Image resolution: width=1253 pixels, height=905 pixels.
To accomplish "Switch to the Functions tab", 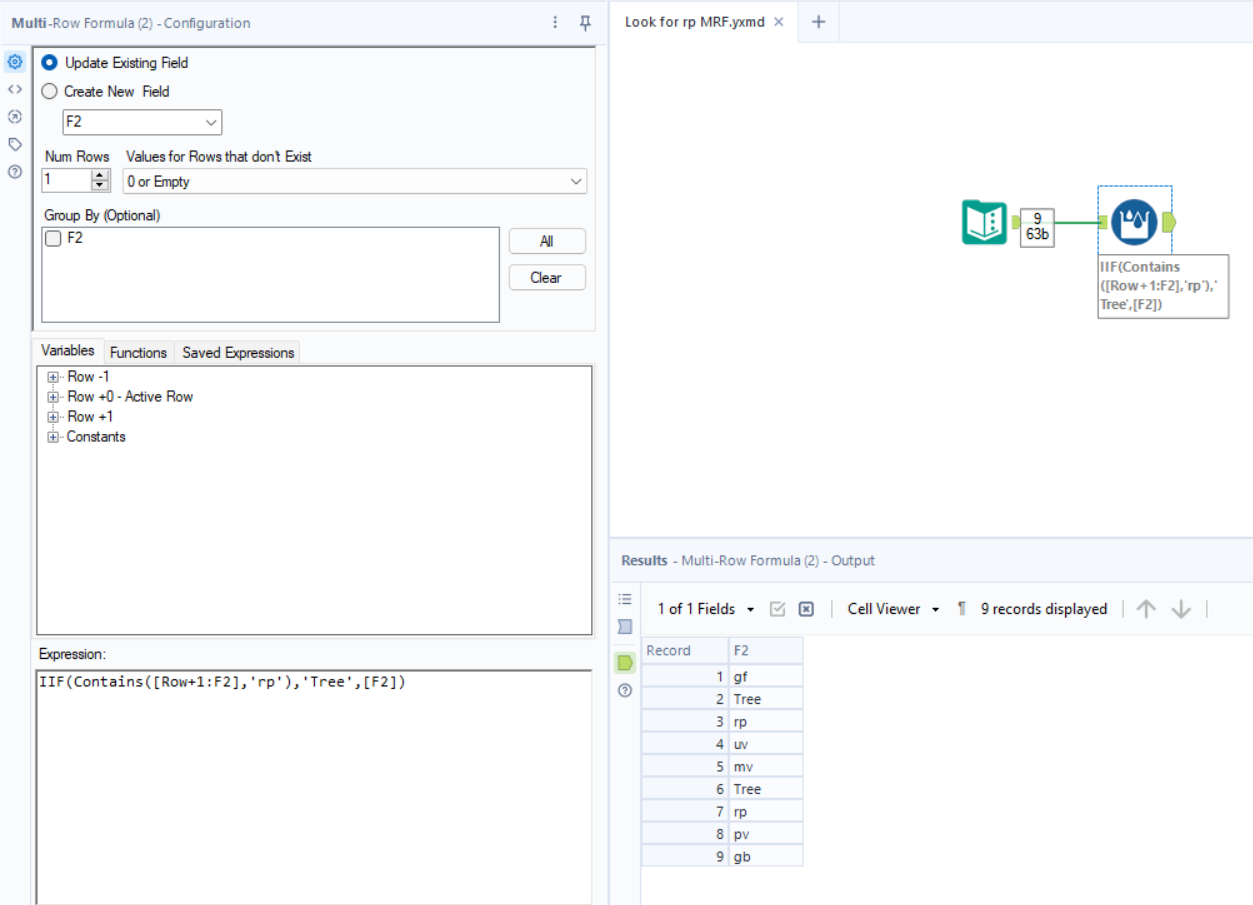I will click(x=138, y=352).
